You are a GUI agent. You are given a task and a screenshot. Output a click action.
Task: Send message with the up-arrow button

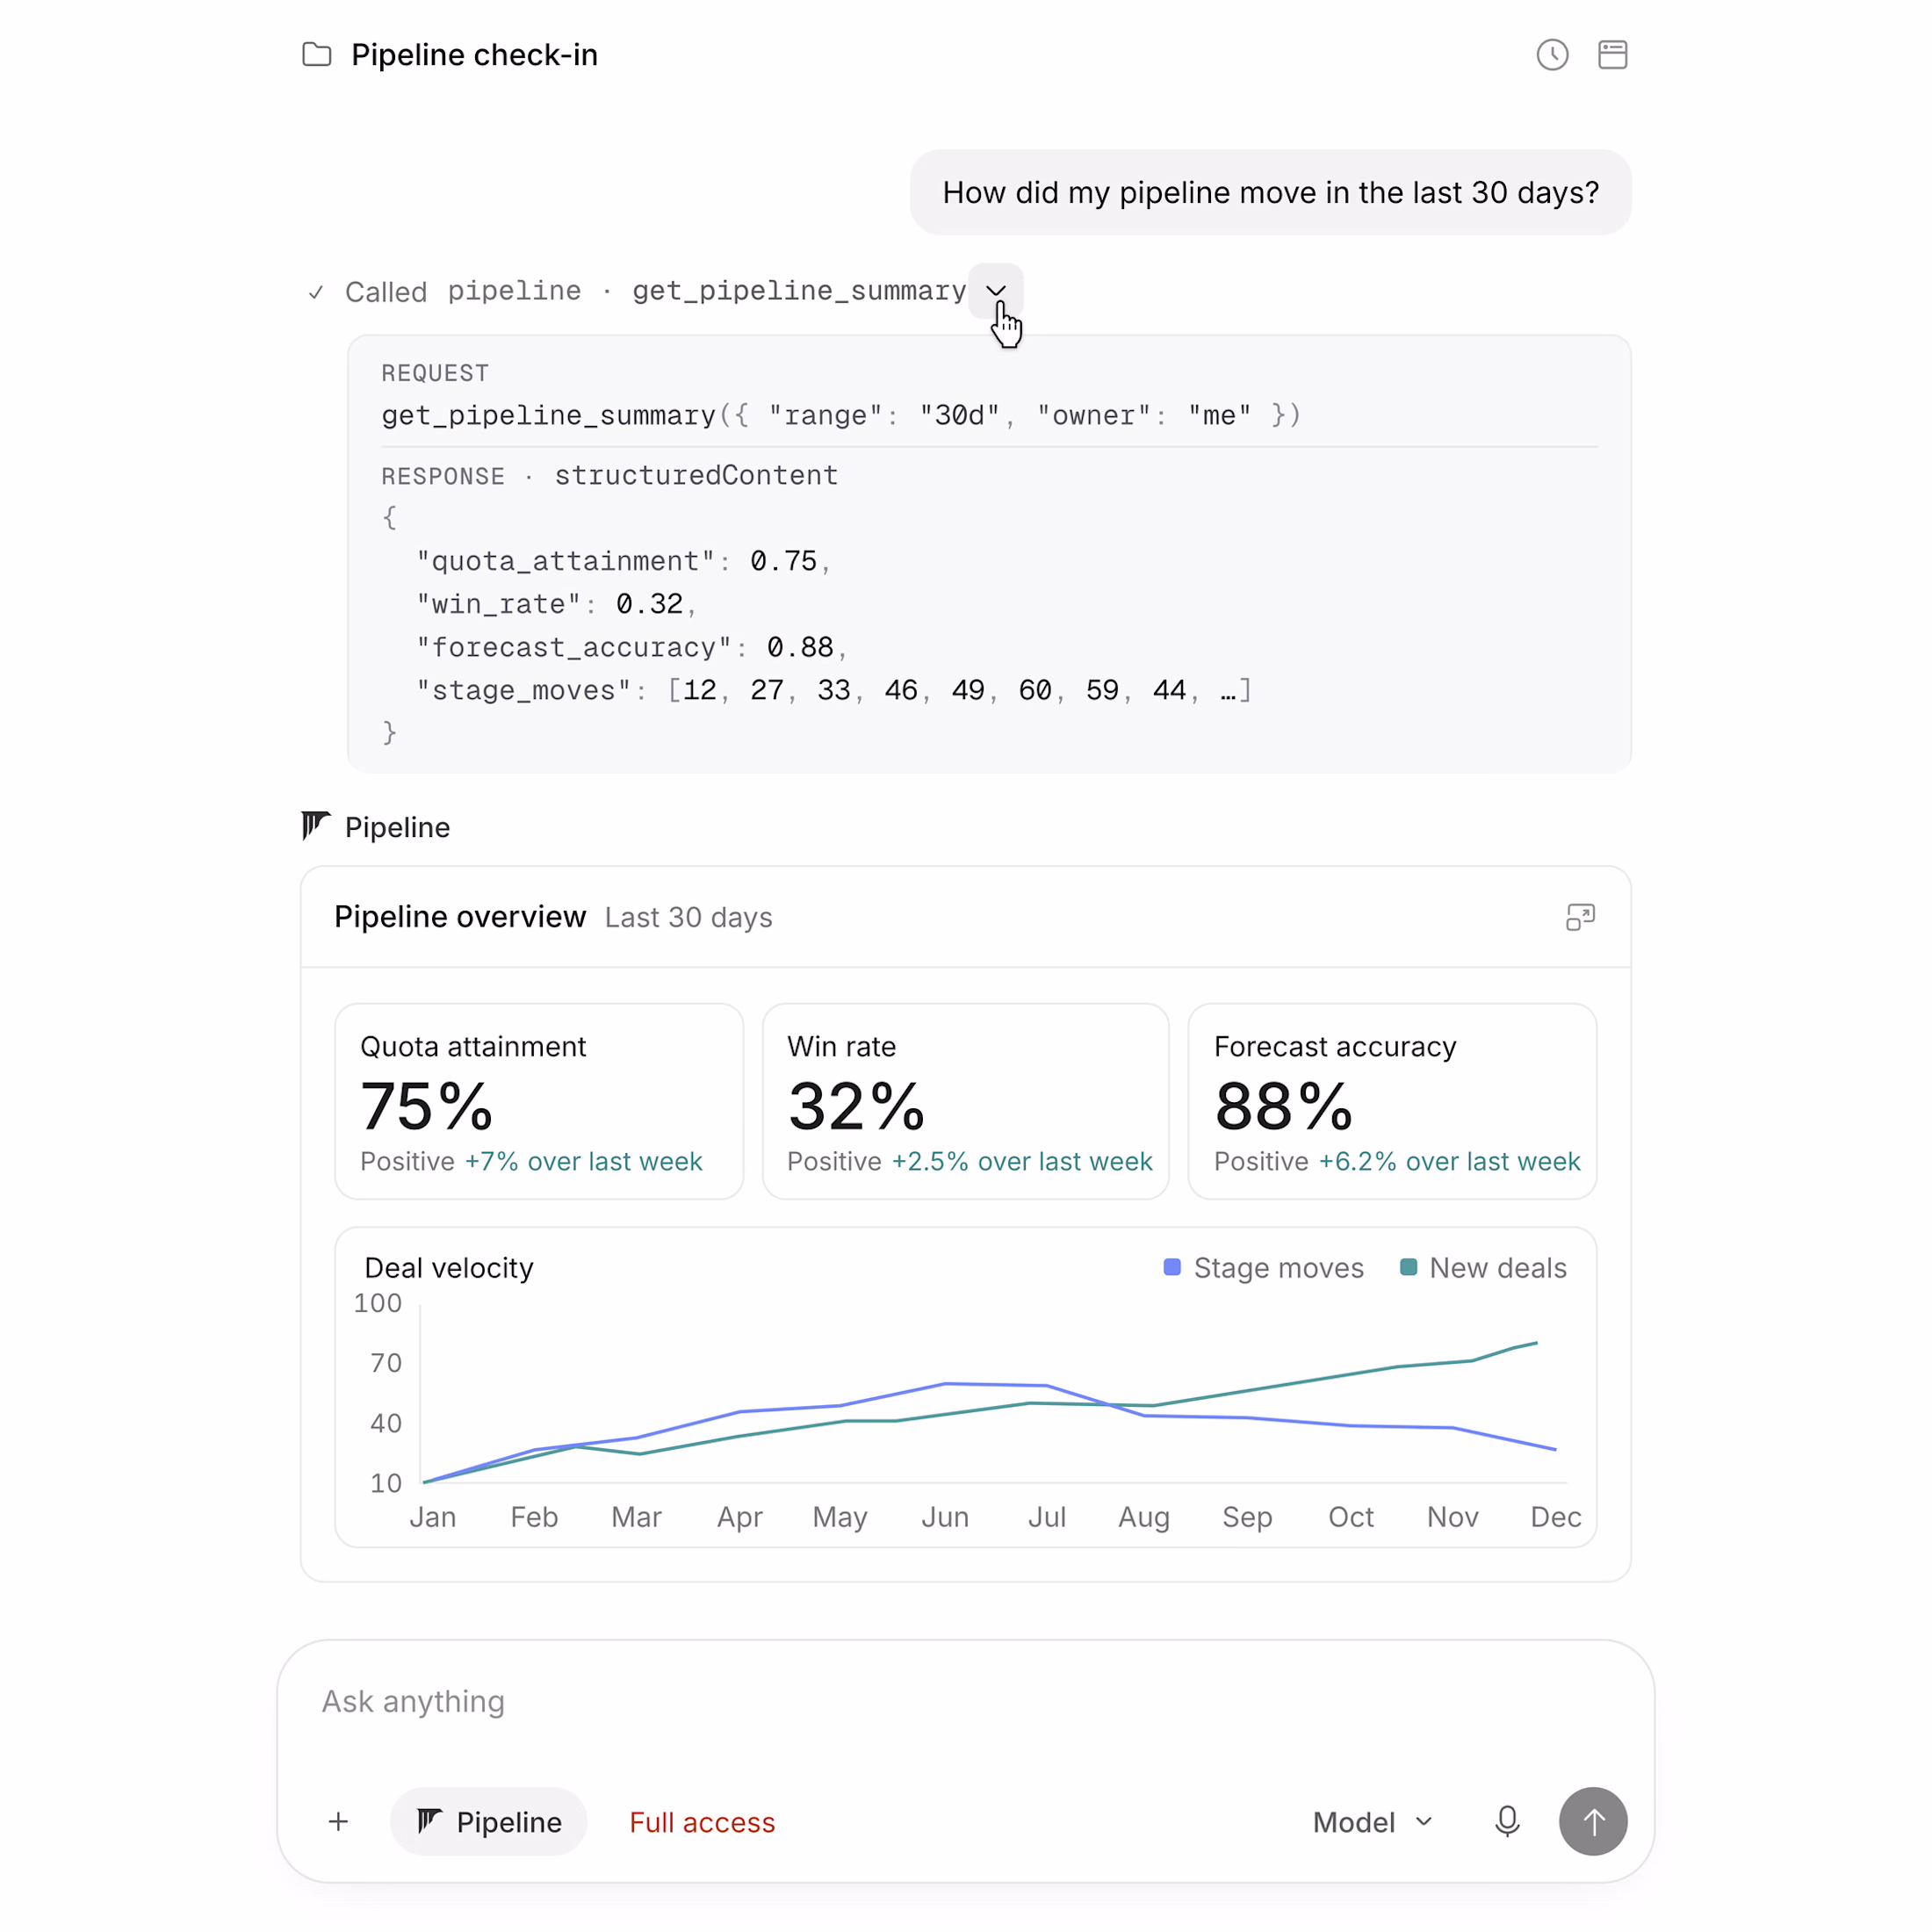click(1593, 1821)
